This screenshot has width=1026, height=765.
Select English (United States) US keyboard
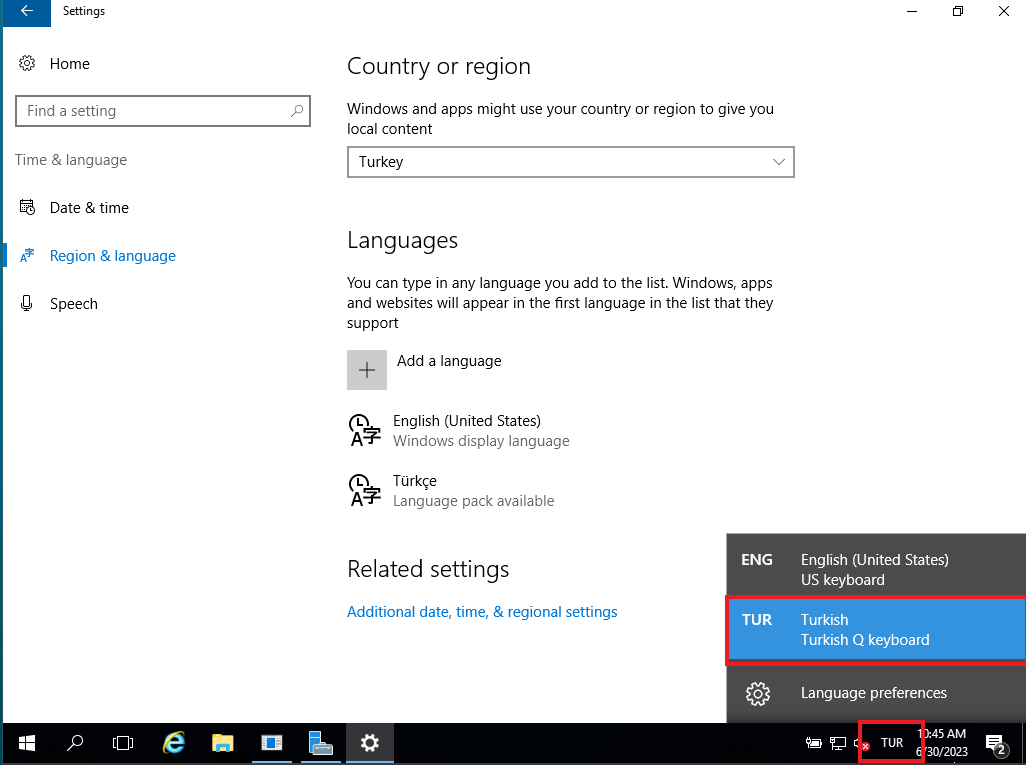[875, 569]
